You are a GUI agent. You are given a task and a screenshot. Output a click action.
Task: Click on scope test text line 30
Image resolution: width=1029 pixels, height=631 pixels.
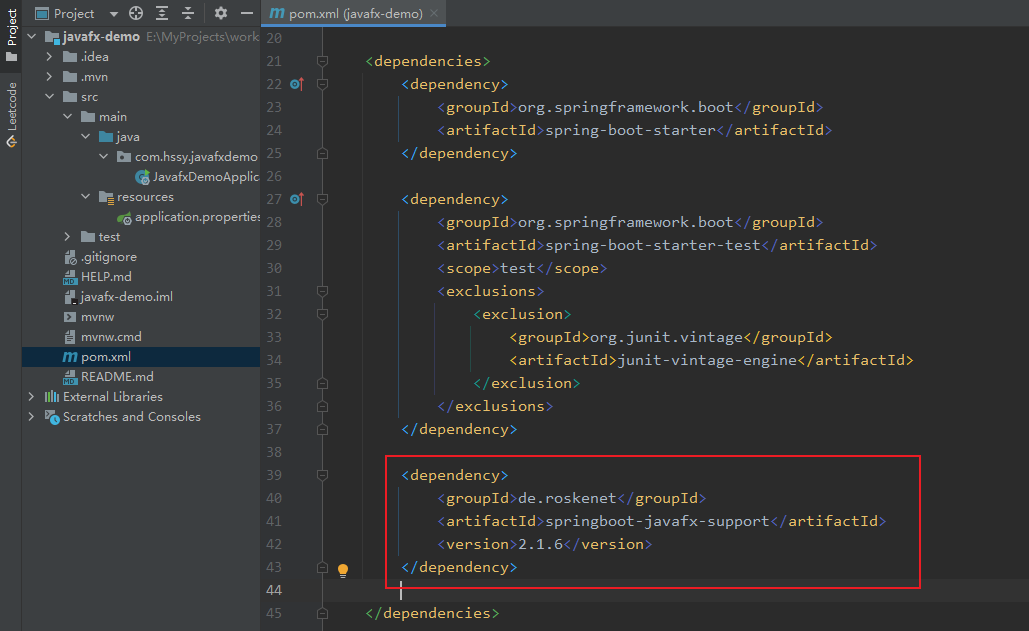pyautogui.click(x=518, y=268)
